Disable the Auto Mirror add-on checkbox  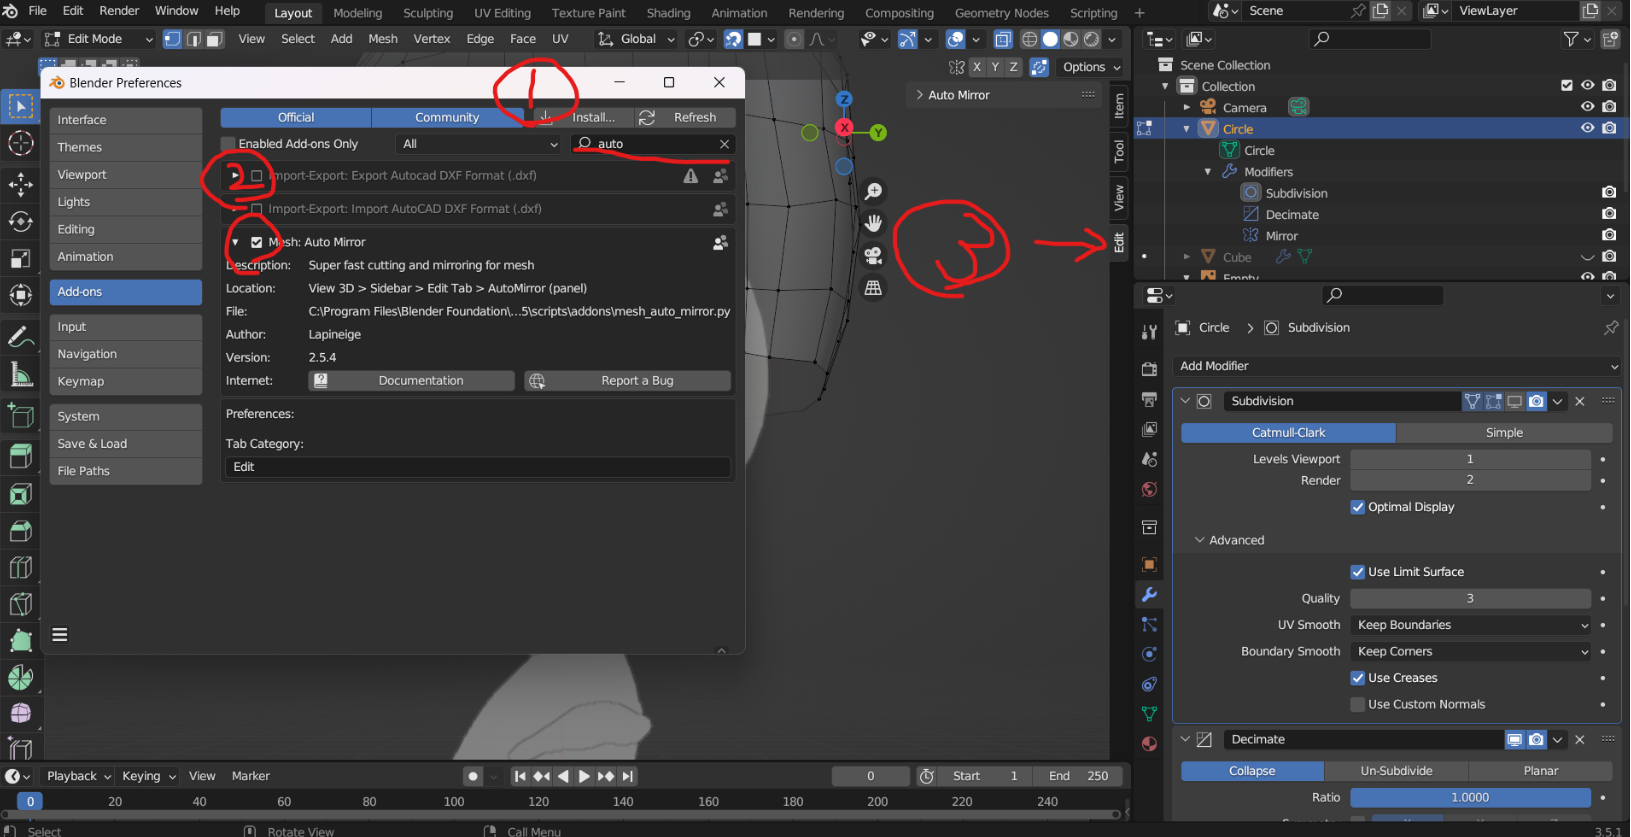(x=257, y=242)
